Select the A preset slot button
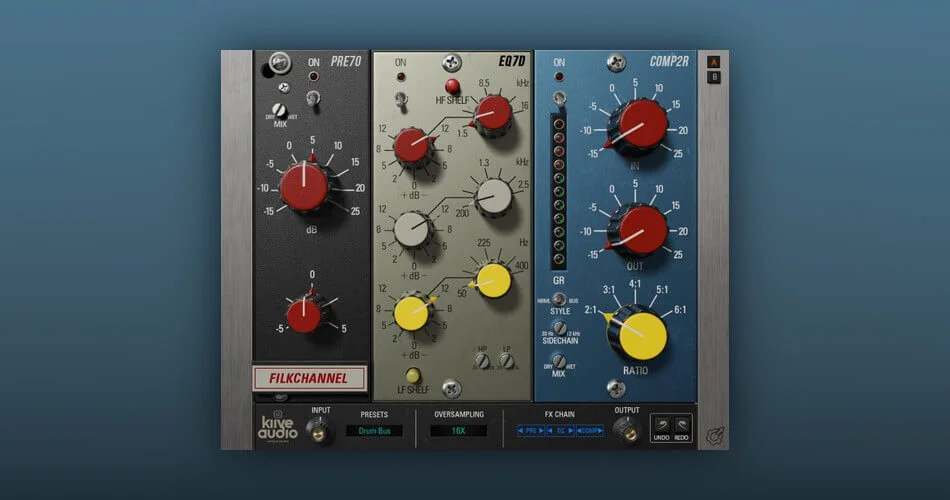Image resolution: width=950 pixels, height=500 pixels. [714, 62]
